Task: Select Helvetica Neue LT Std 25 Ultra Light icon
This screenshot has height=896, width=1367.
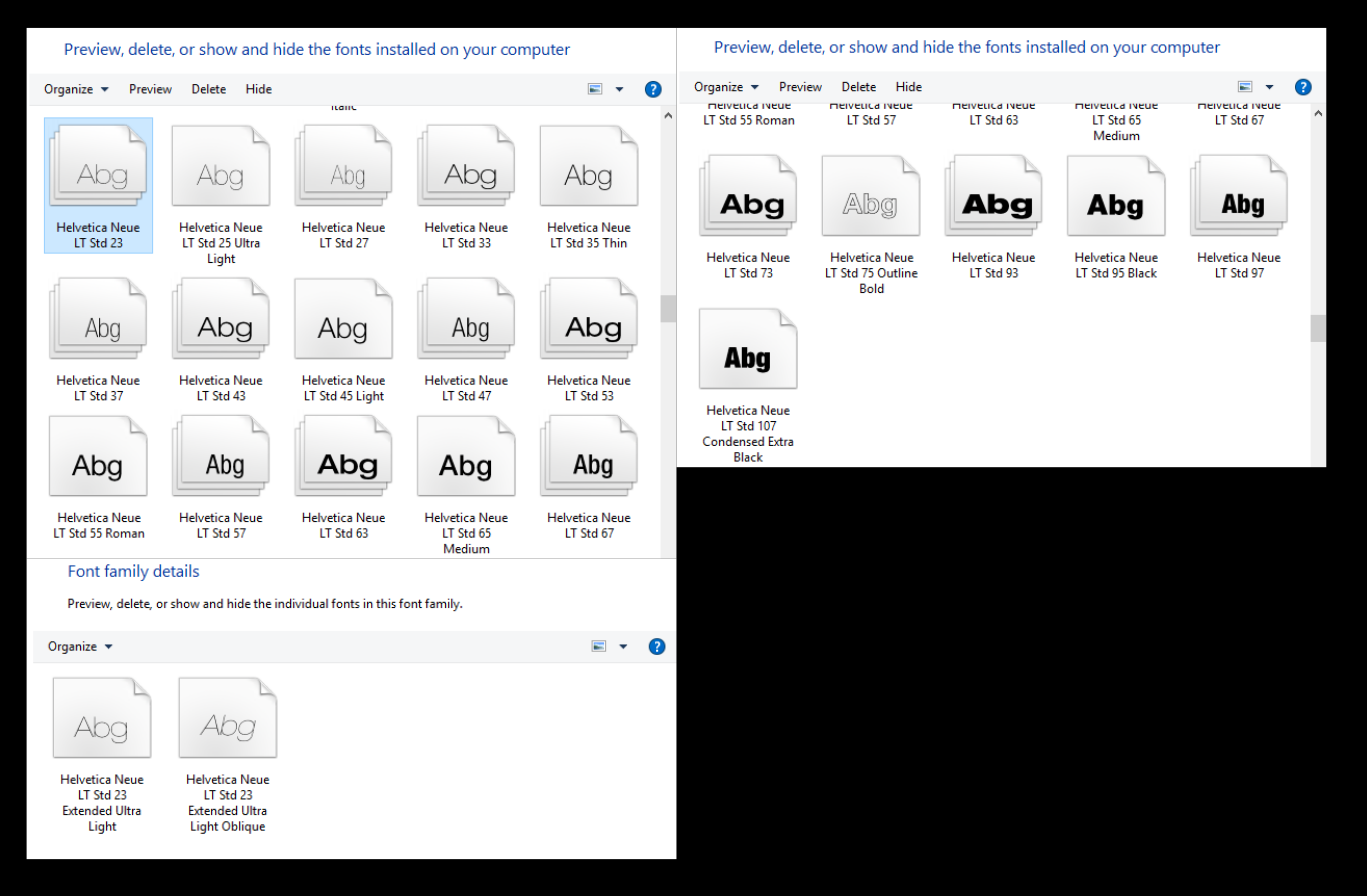Action: pos(221,165)
